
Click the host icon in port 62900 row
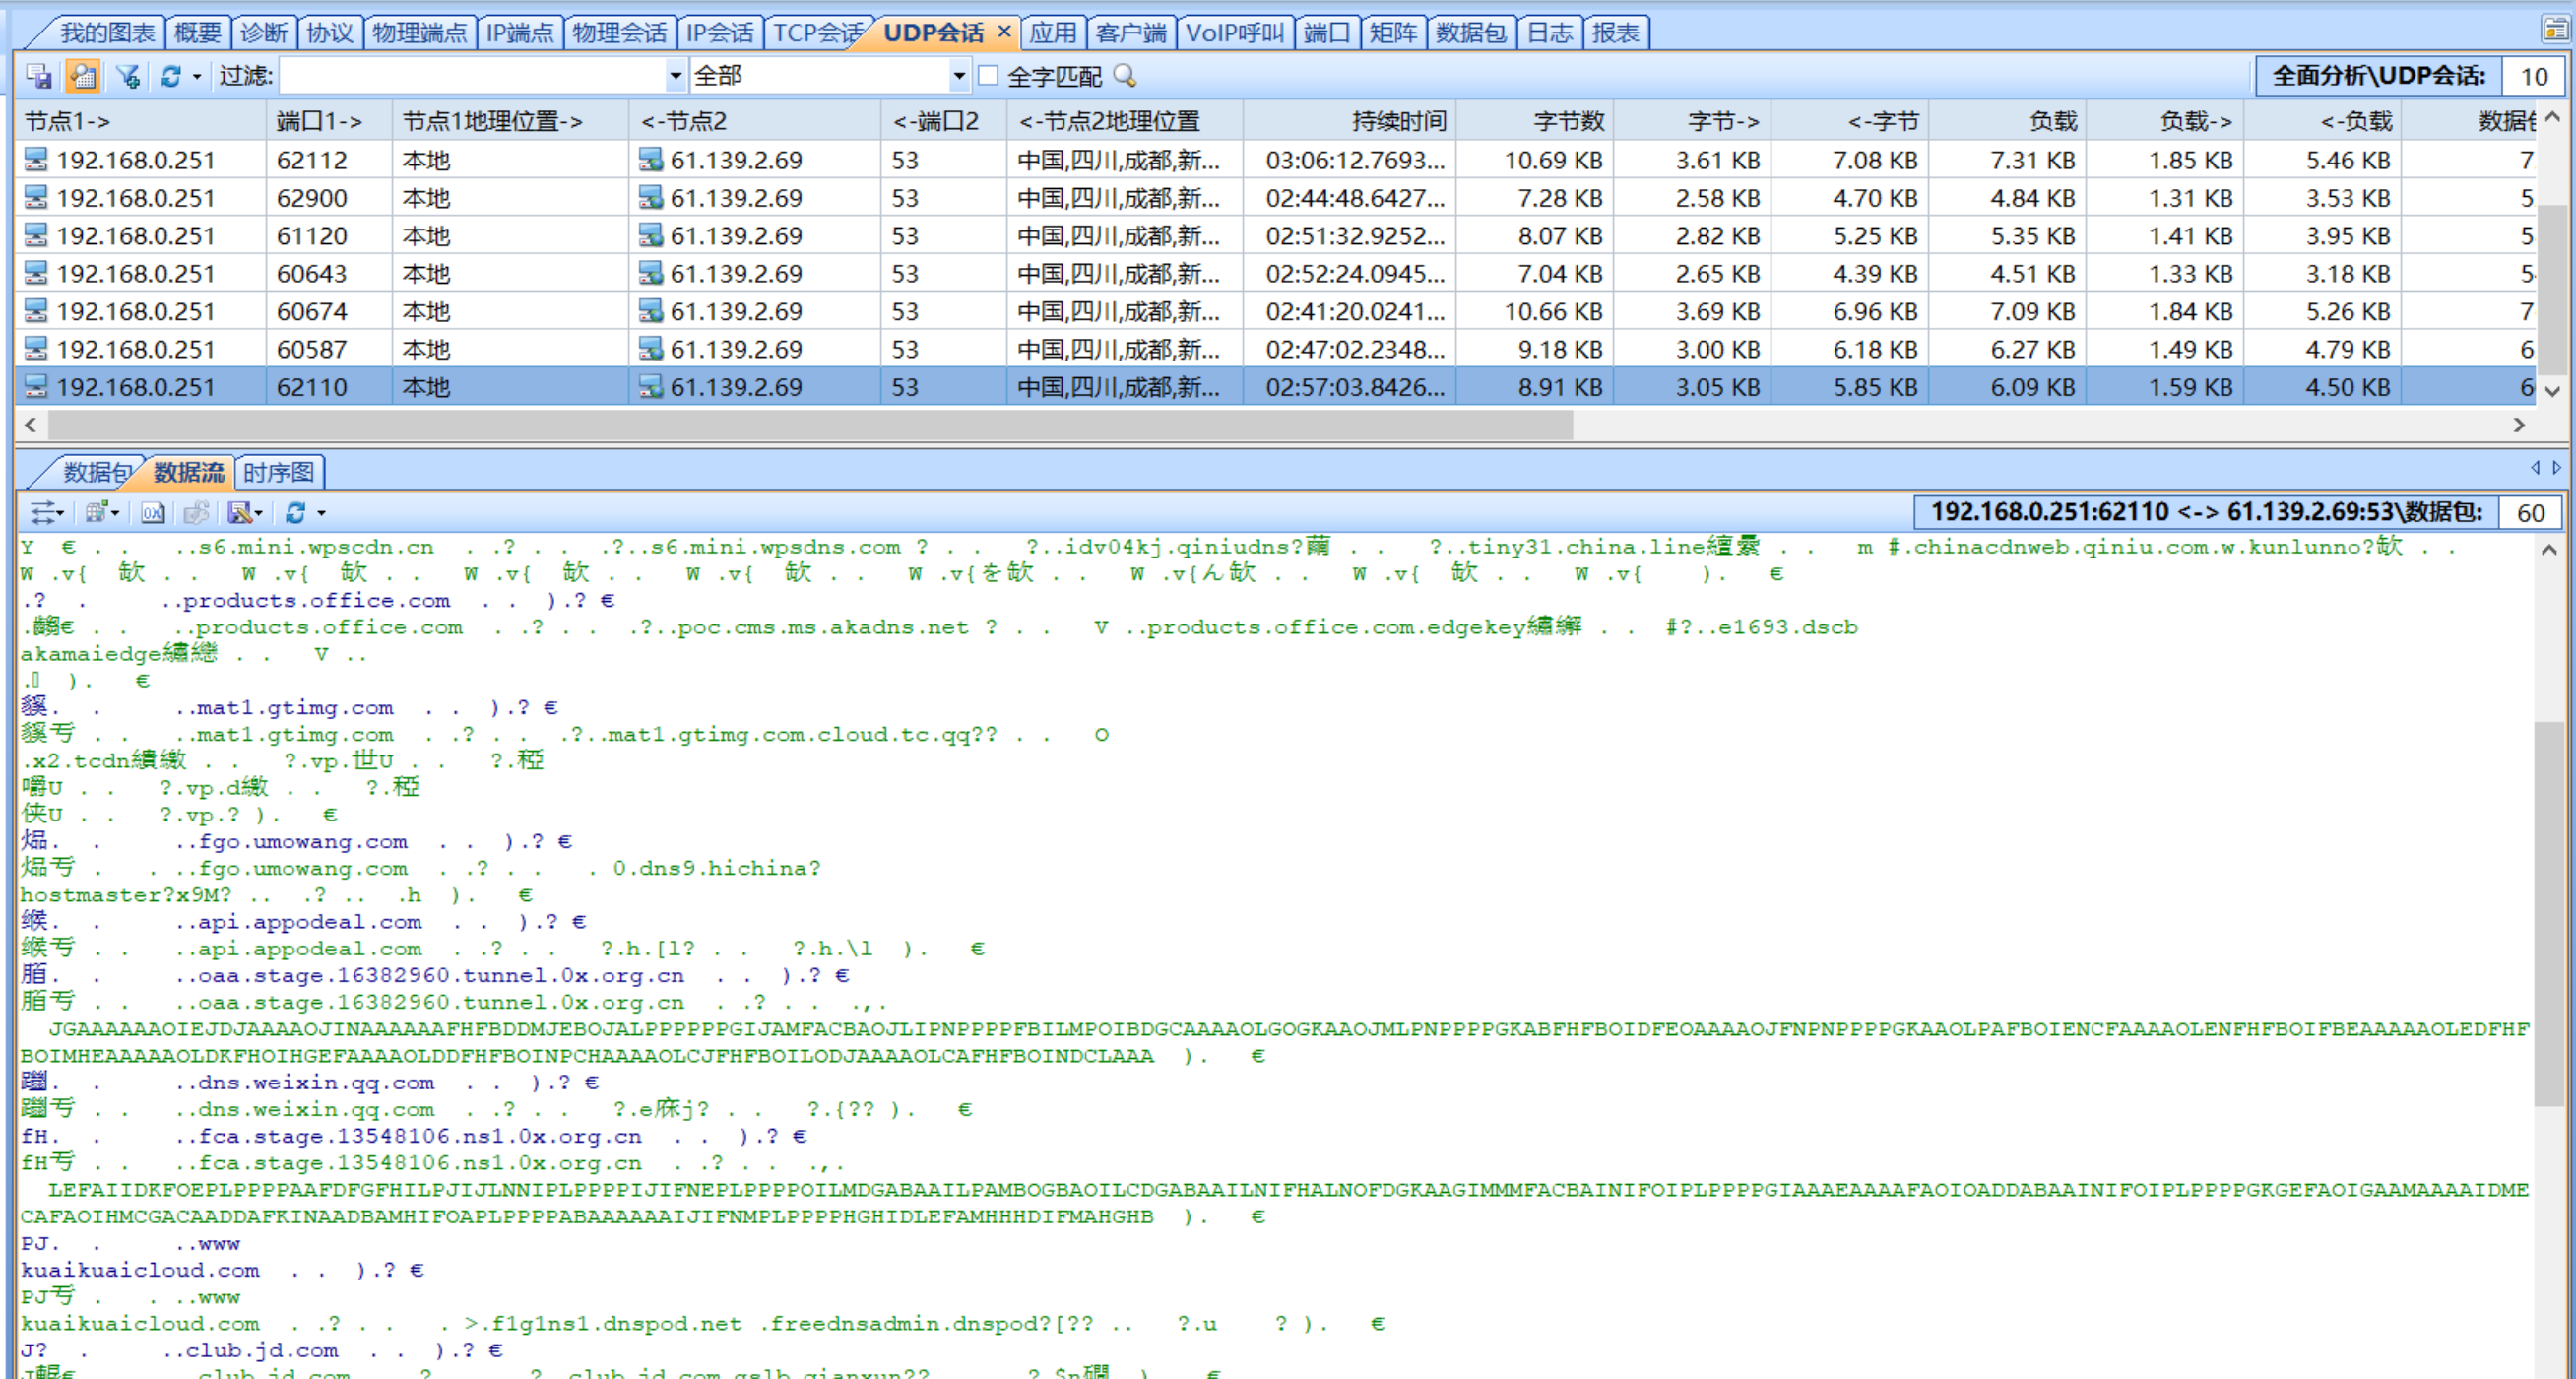36,197
